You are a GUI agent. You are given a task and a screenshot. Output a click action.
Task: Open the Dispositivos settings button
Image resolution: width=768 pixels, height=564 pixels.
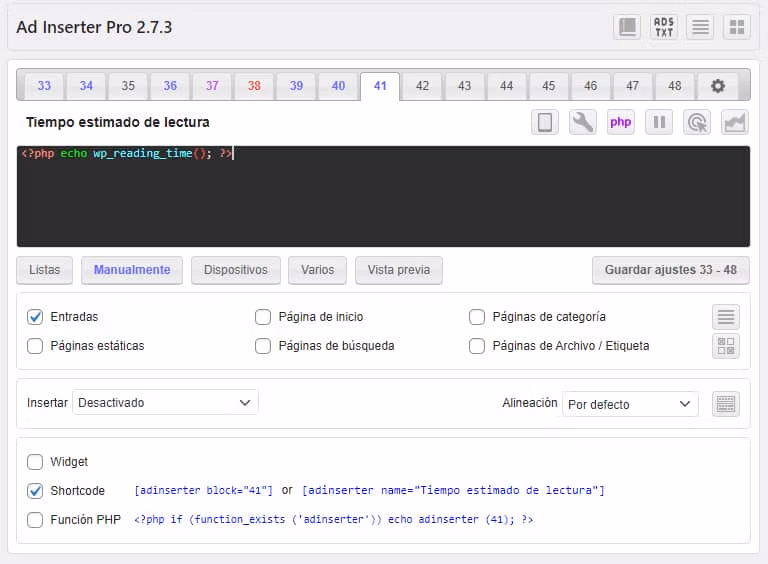point(236,270)
